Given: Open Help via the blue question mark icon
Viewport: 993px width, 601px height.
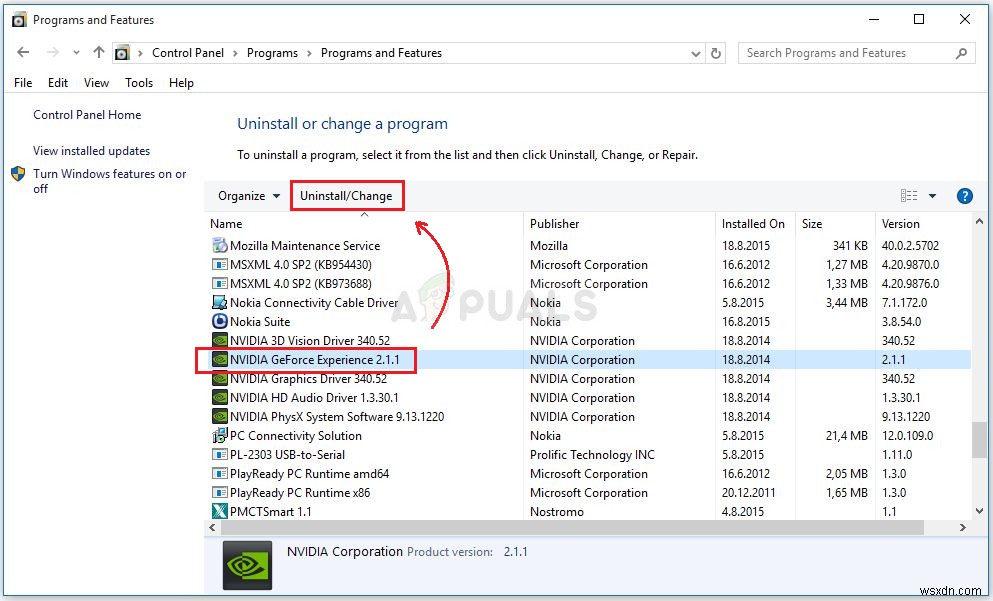Looking at the screenshot, I should (964, 196).
